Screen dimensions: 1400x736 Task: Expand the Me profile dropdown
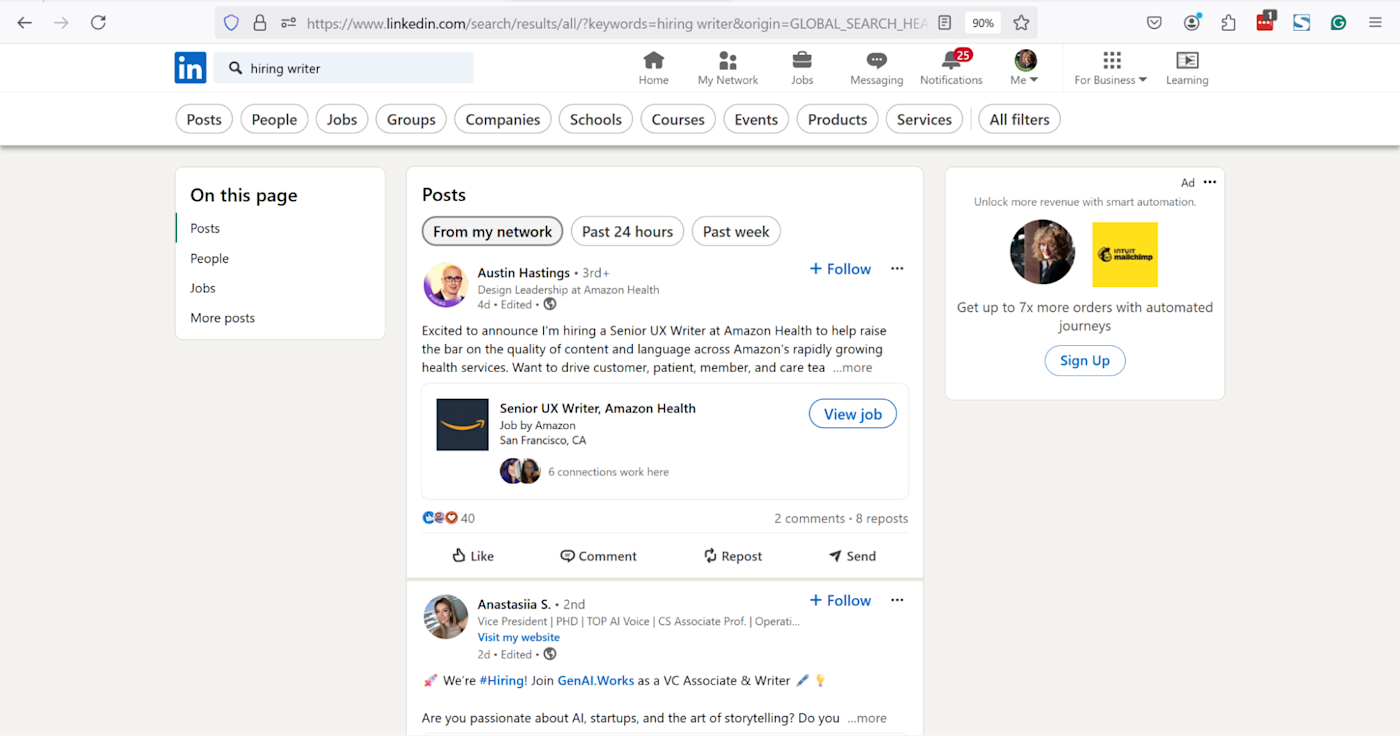pyautogui.click(x=1025, y=68)
